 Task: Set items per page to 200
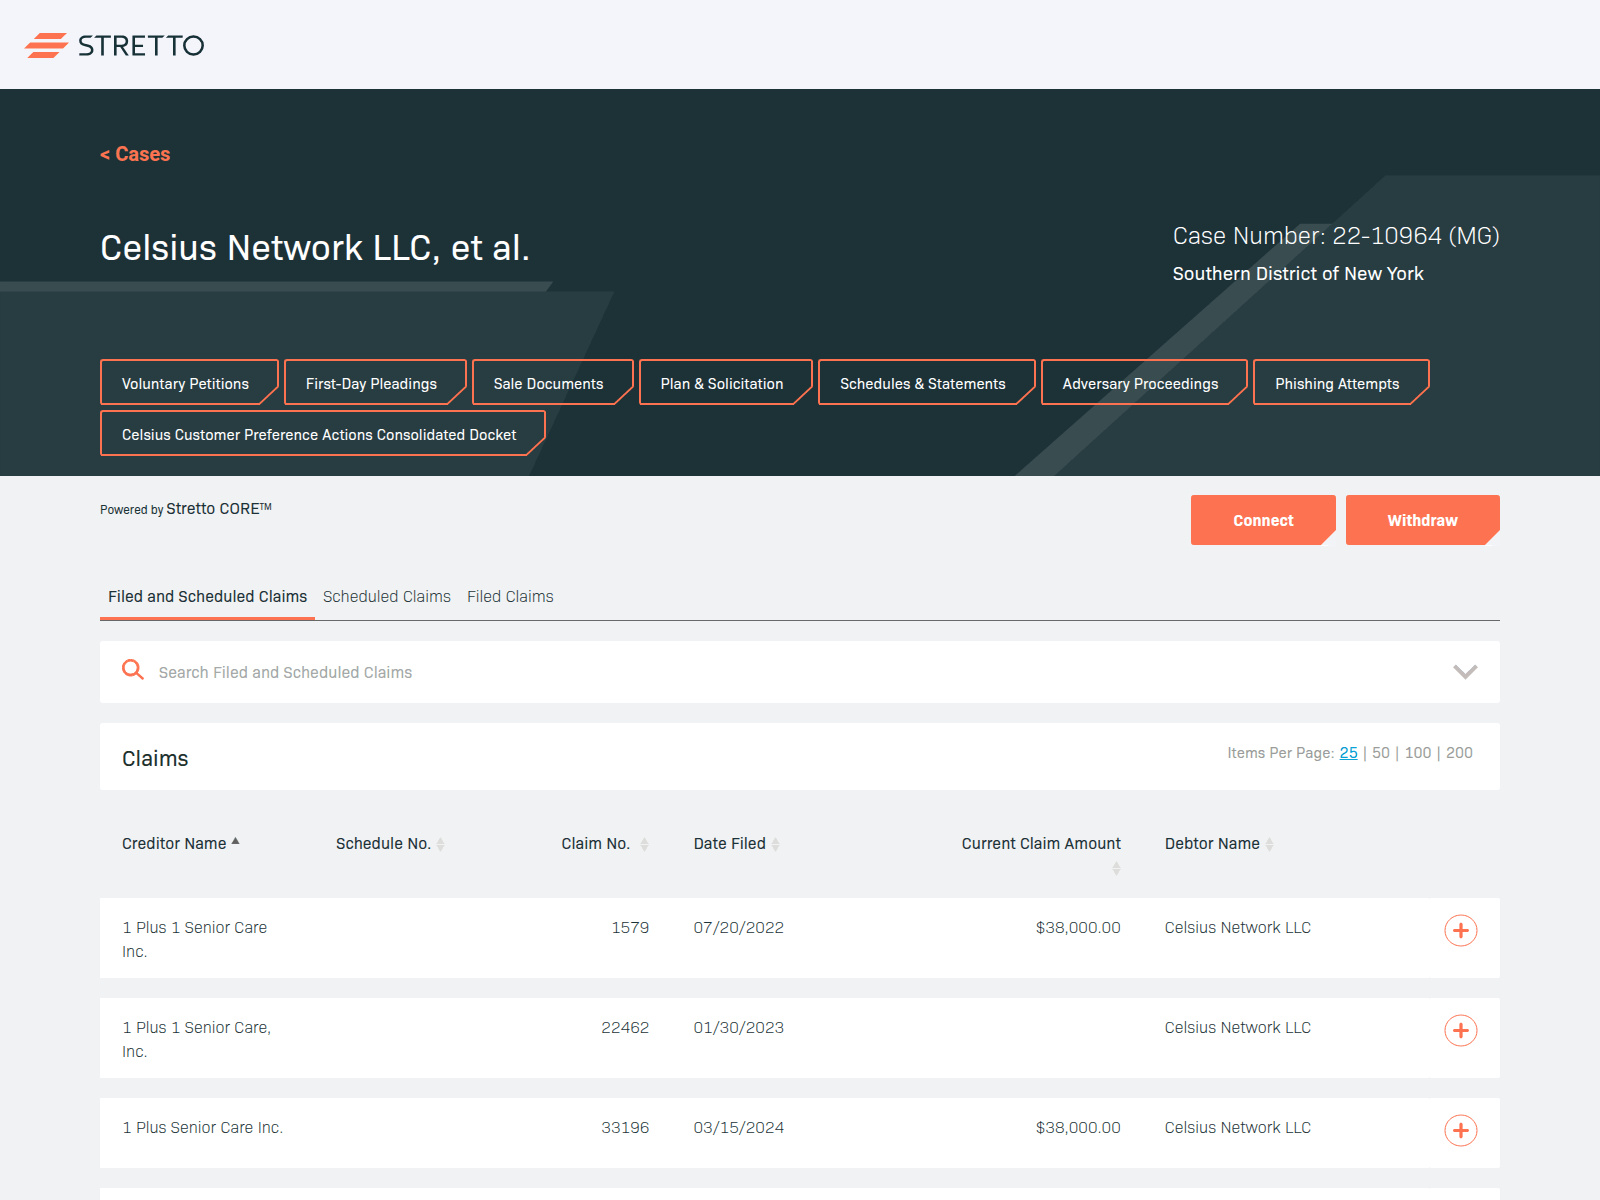pos(1459,753)
